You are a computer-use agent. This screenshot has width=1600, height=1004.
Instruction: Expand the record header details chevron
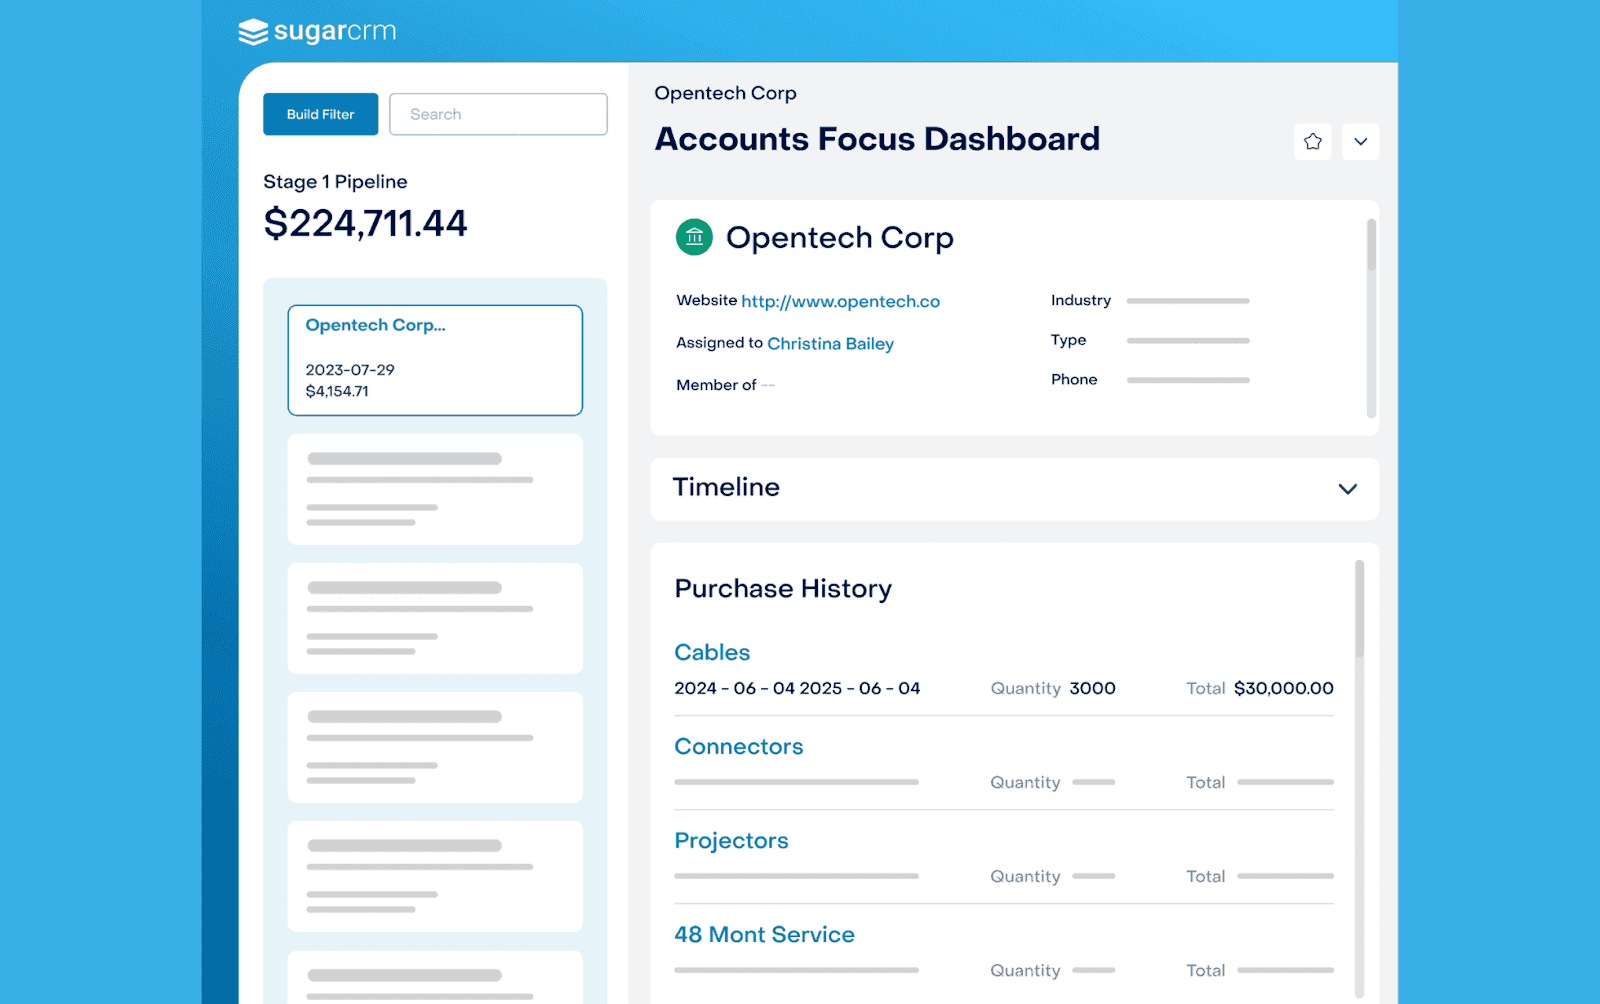coord(1360,141)
